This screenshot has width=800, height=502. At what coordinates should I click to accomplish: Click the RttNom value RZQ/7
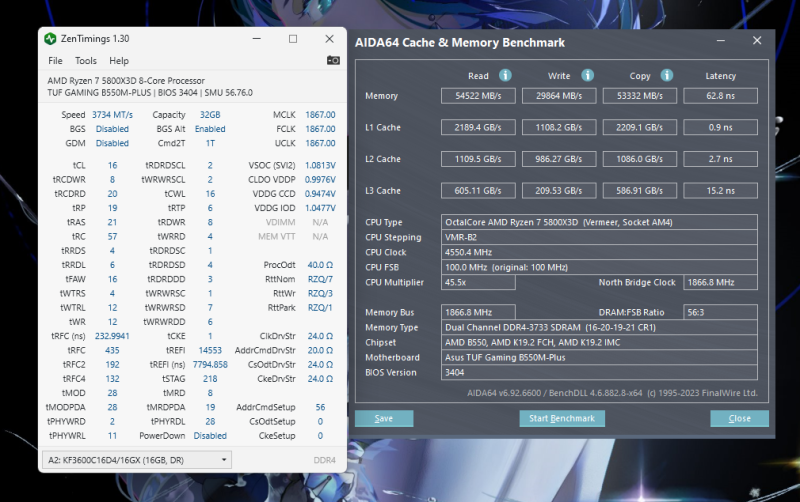tap(320, 280)
